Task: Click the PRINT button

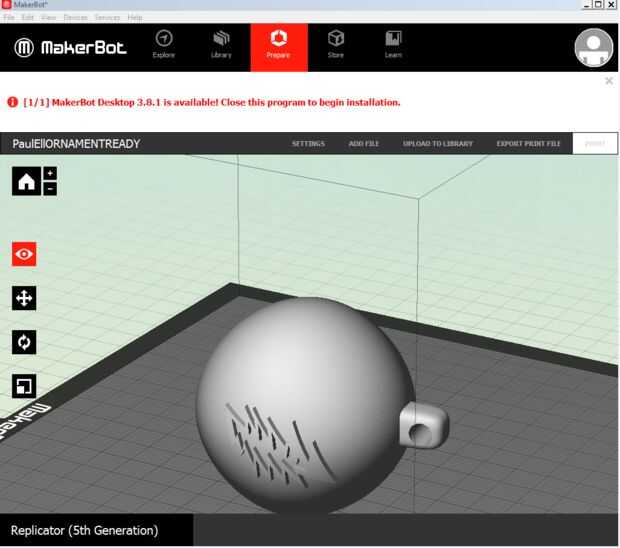Action: click(595, 144)
